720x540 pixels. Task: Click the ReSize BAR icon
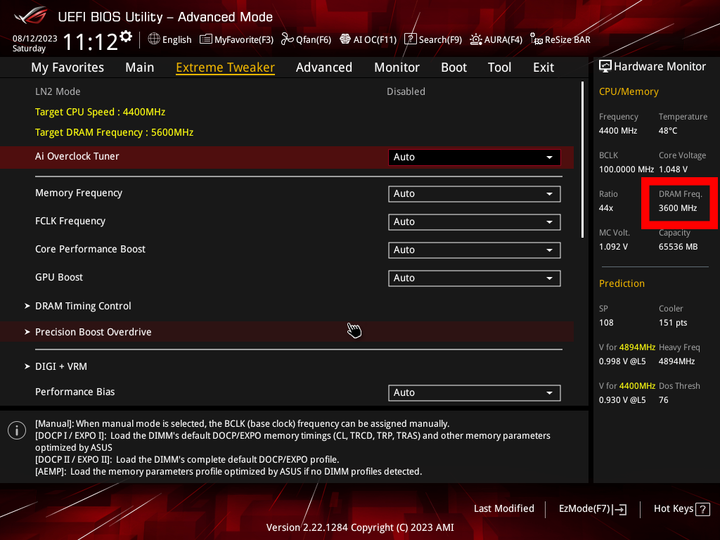[536, 39]
